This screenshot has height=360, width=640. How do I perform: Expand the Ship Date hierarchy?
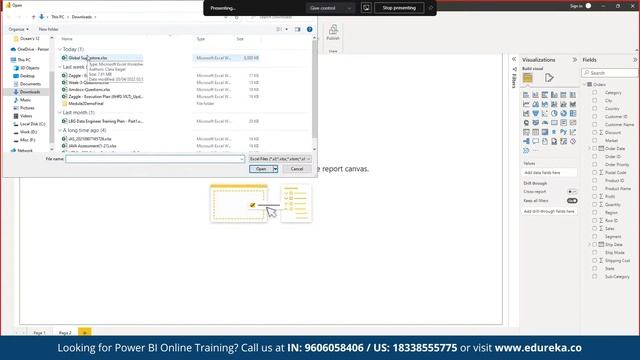[589, 244]
